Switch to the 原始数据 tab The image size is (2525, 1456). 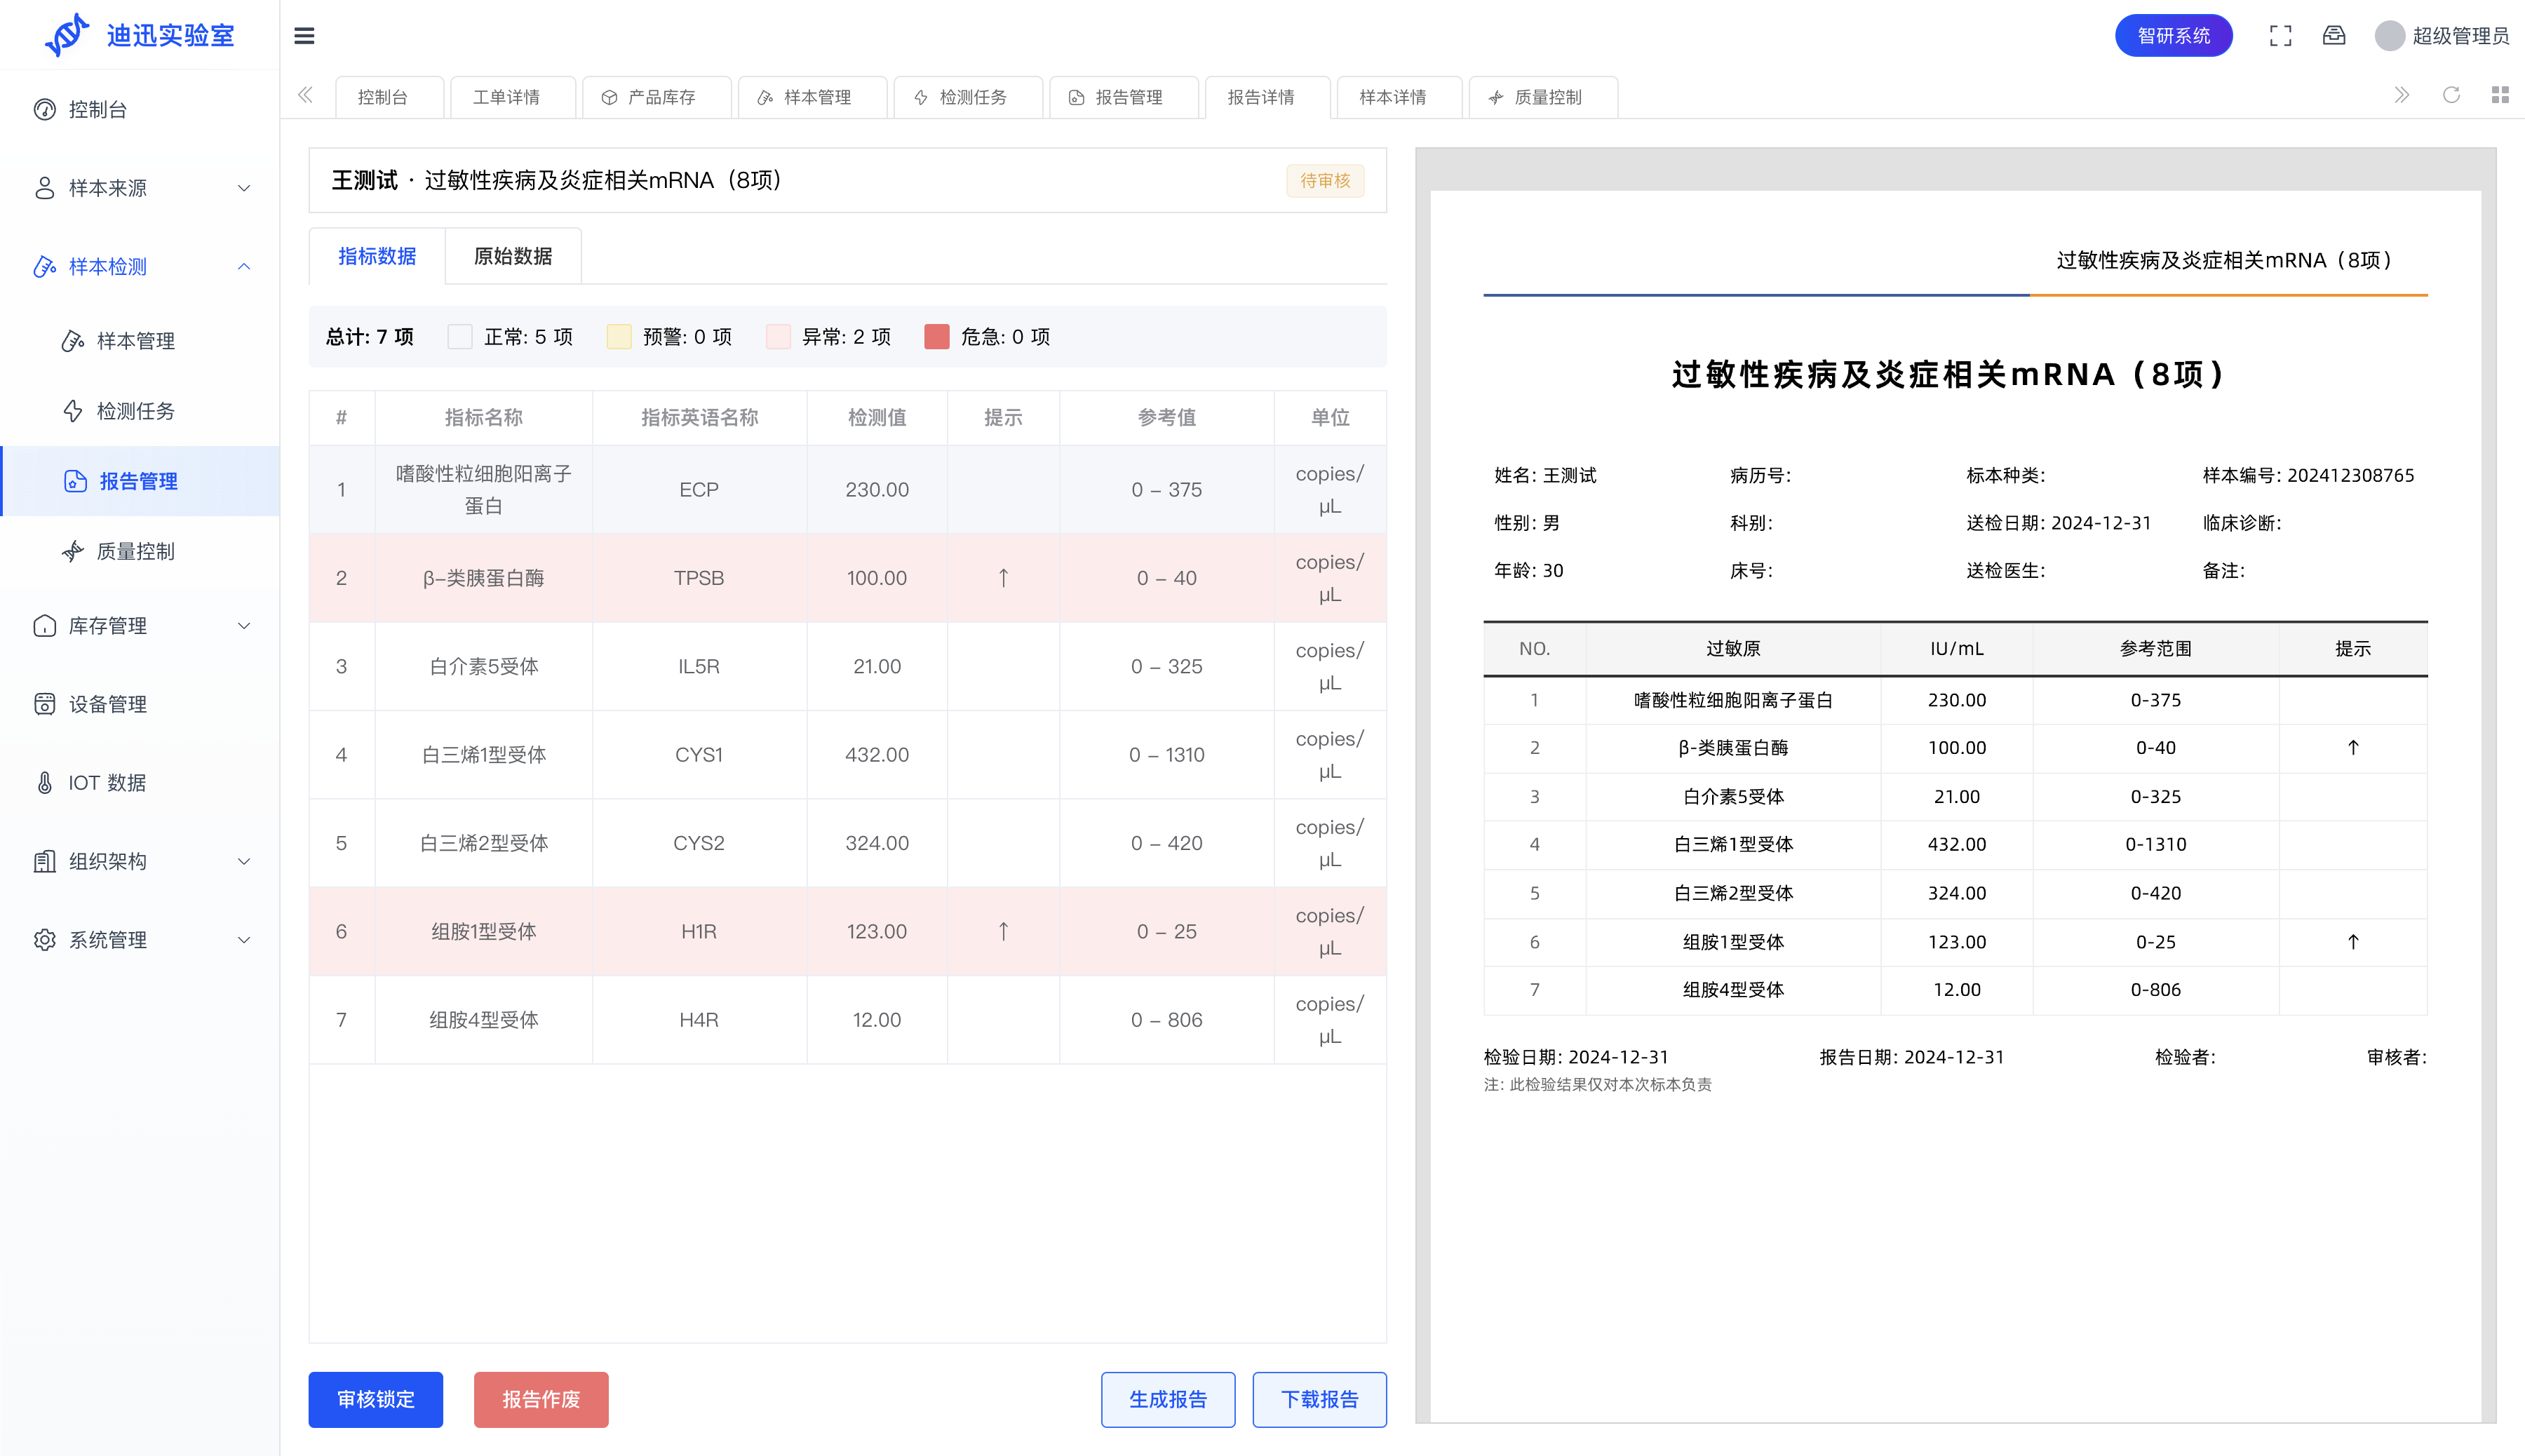pyautogui.click(x=513, y=256)
